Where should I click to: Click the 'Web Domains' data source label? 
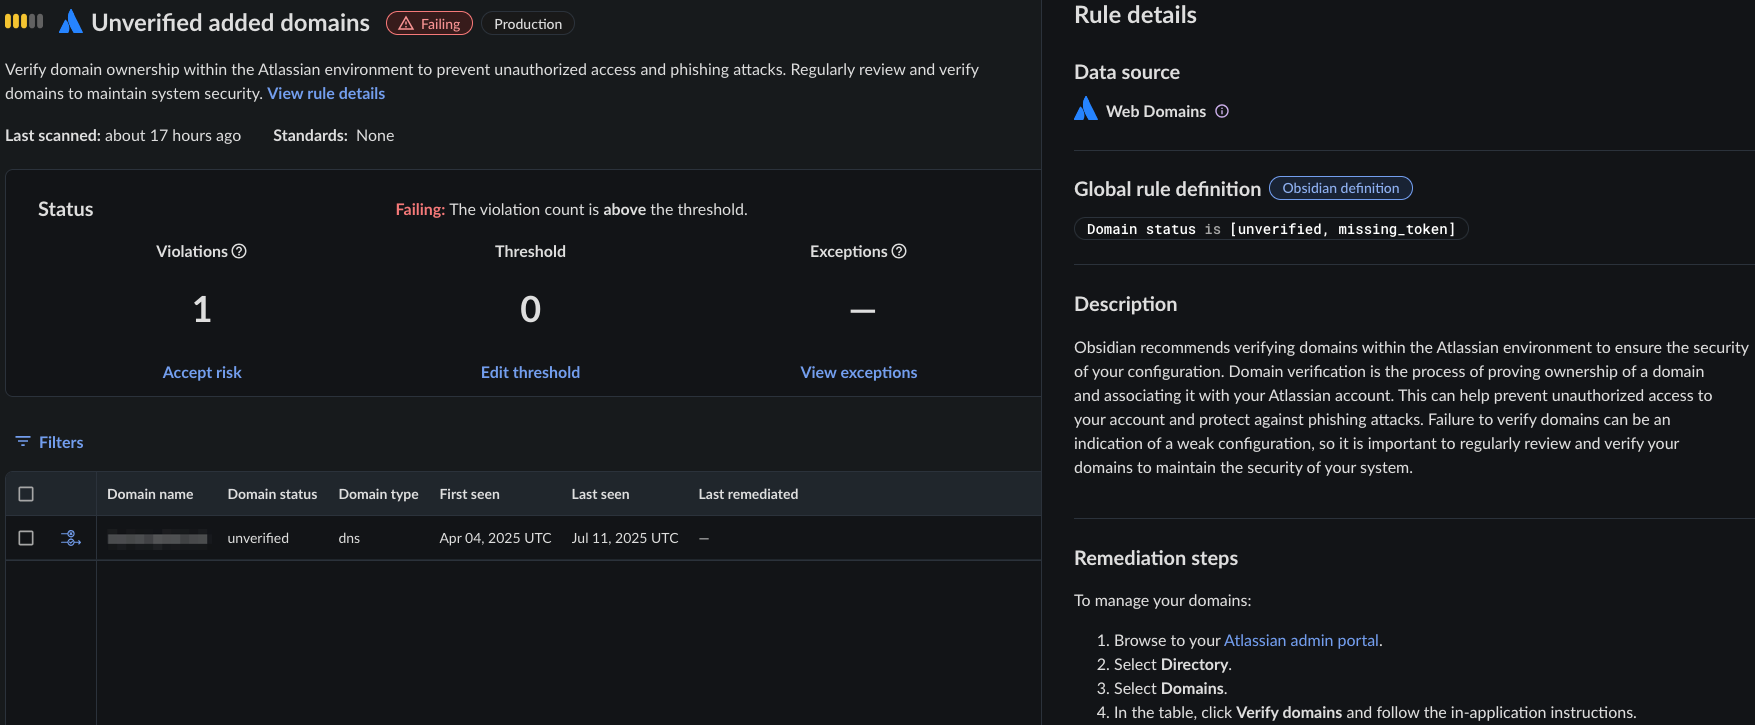1156,111
